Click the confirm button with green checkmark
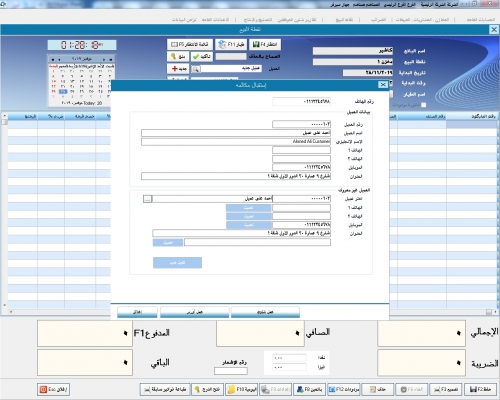The image size is (500, 400). click(202, 56)
